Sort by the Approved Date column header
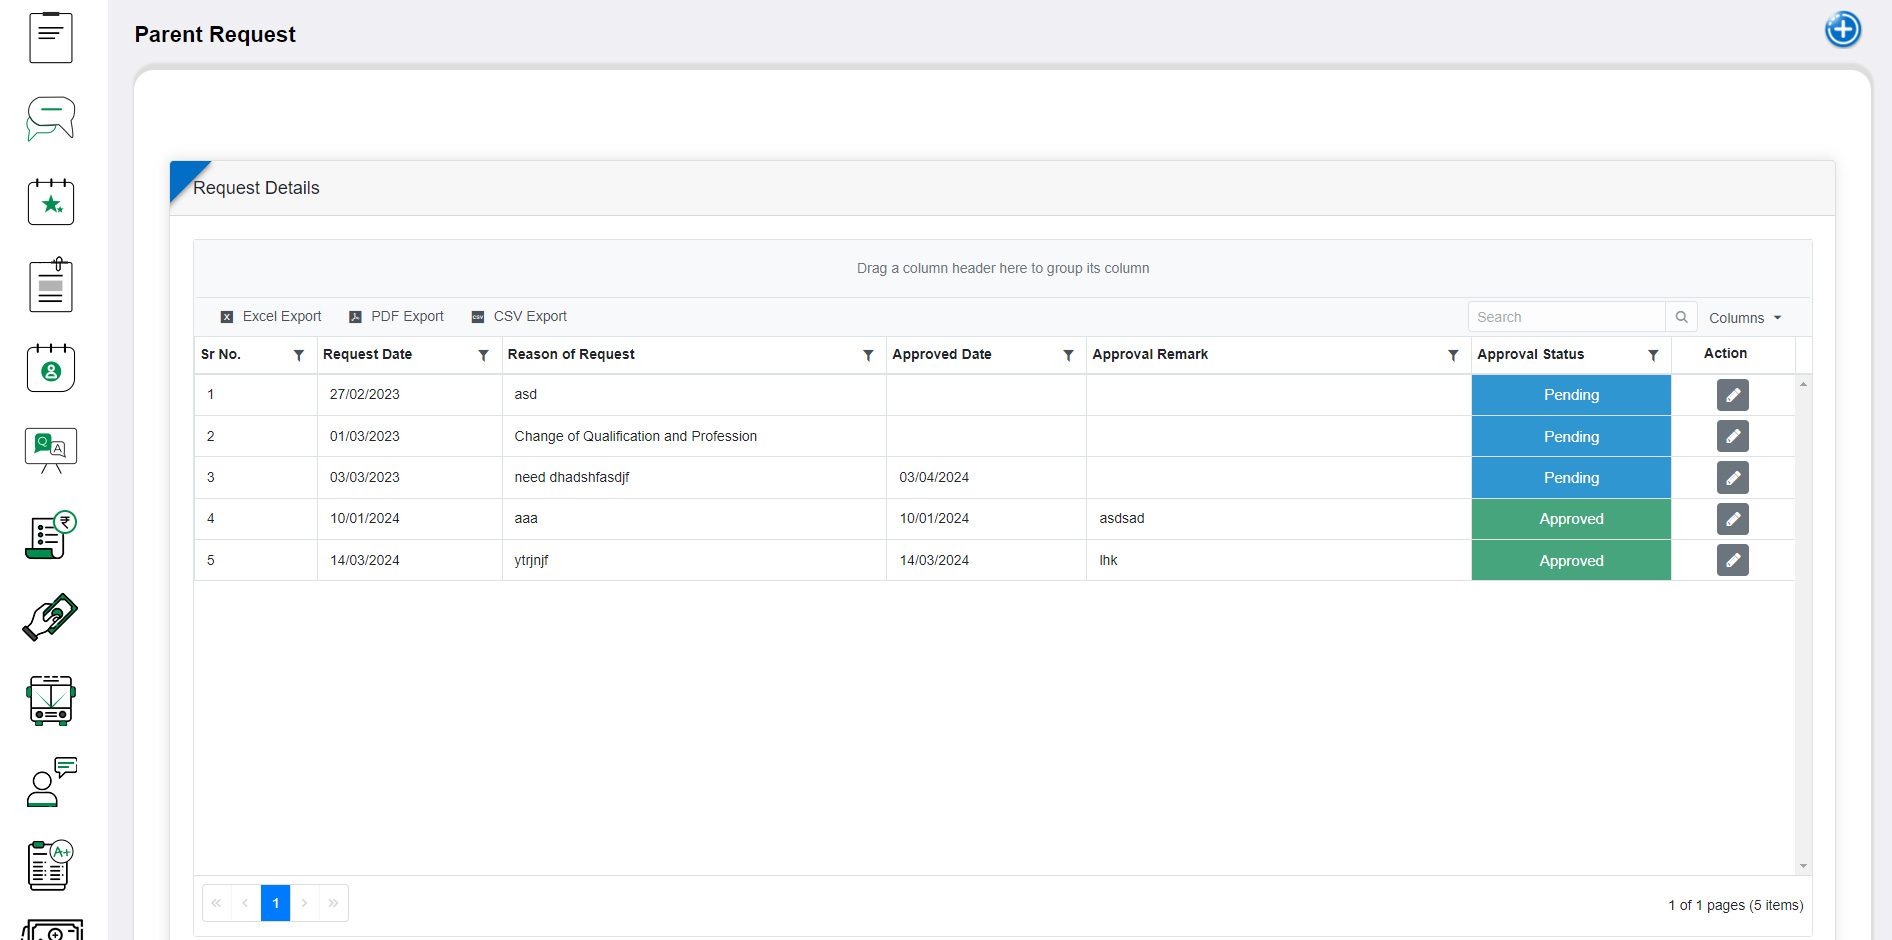 pos(942,355)
